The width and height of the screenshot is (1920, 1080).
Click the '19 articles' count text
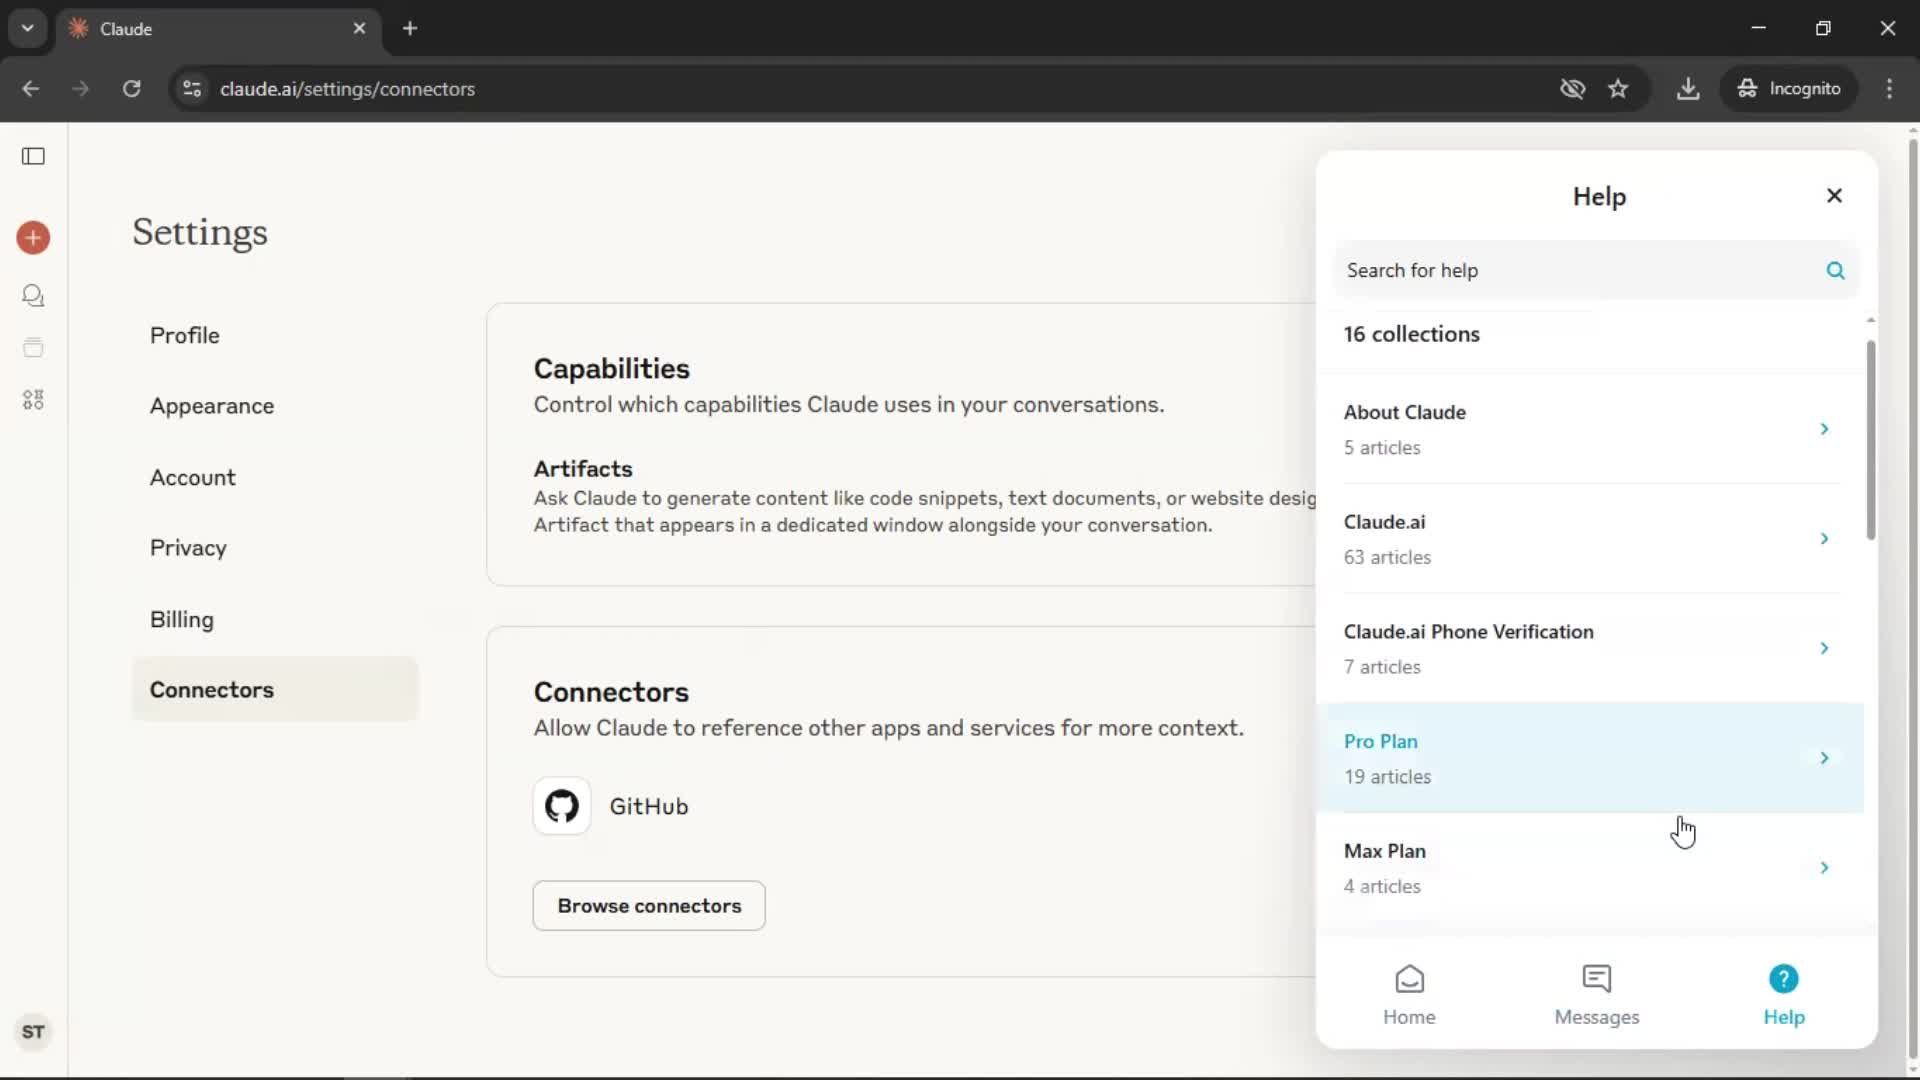pos(1387,777)
